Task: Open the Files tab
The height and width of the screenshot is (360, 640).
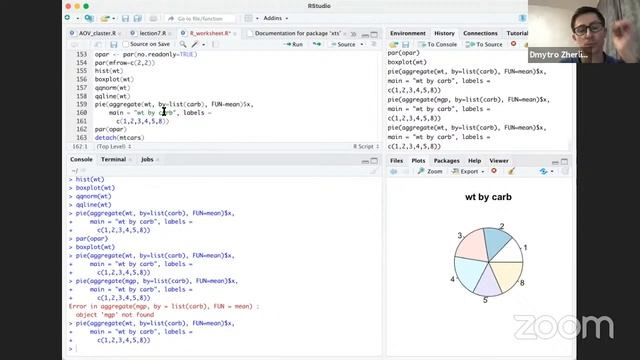Action: pyautogui.click(x=396, y=160)
